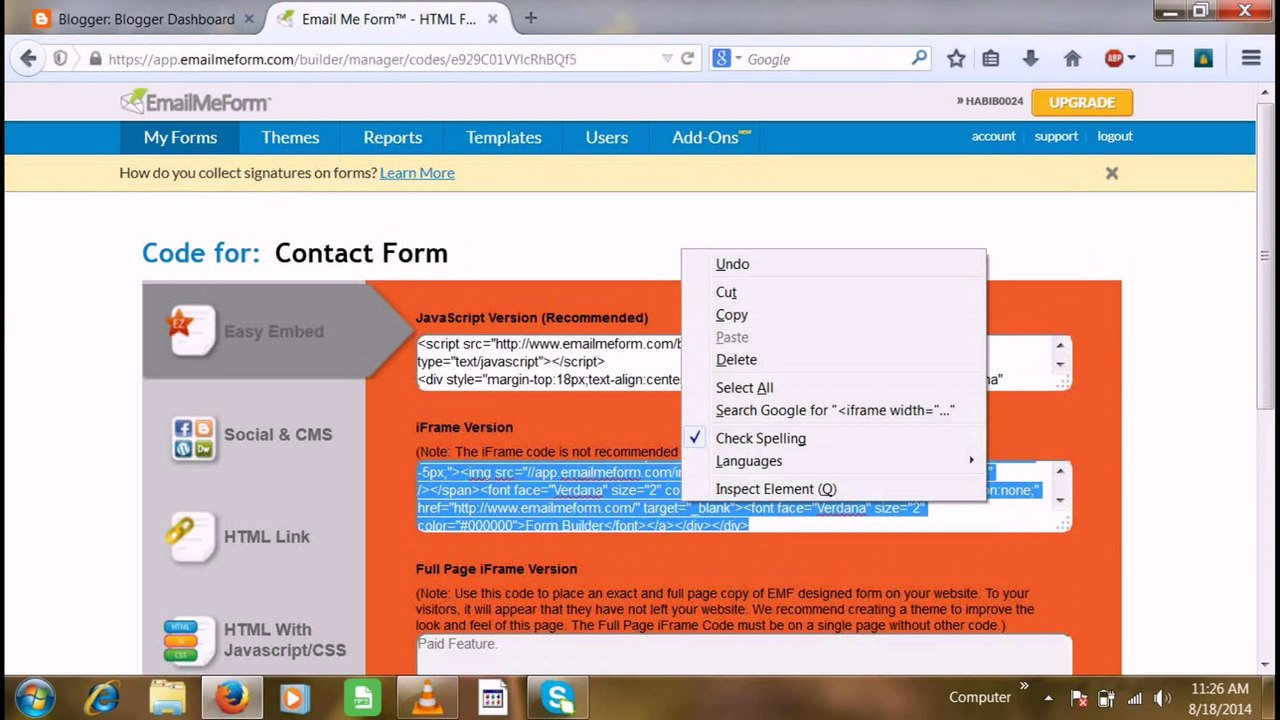
Task: Close the Blogger Dashboard tab
Action: click(x=249, y=19)
